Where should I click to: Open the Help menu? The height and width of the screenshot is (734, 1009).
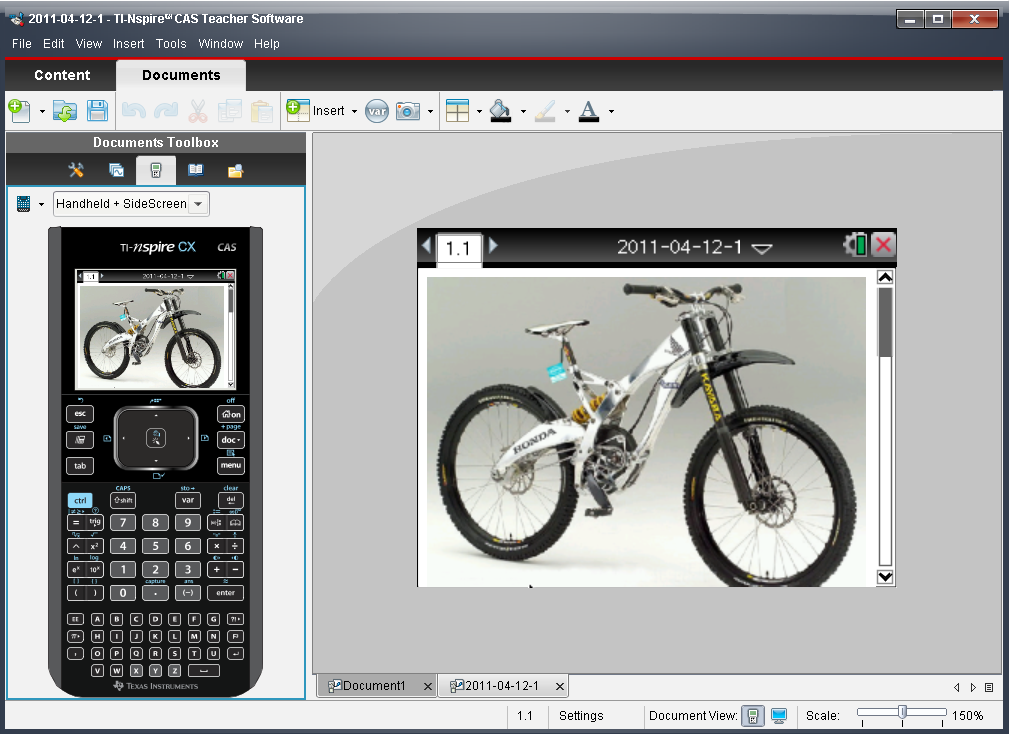[266, 44]
